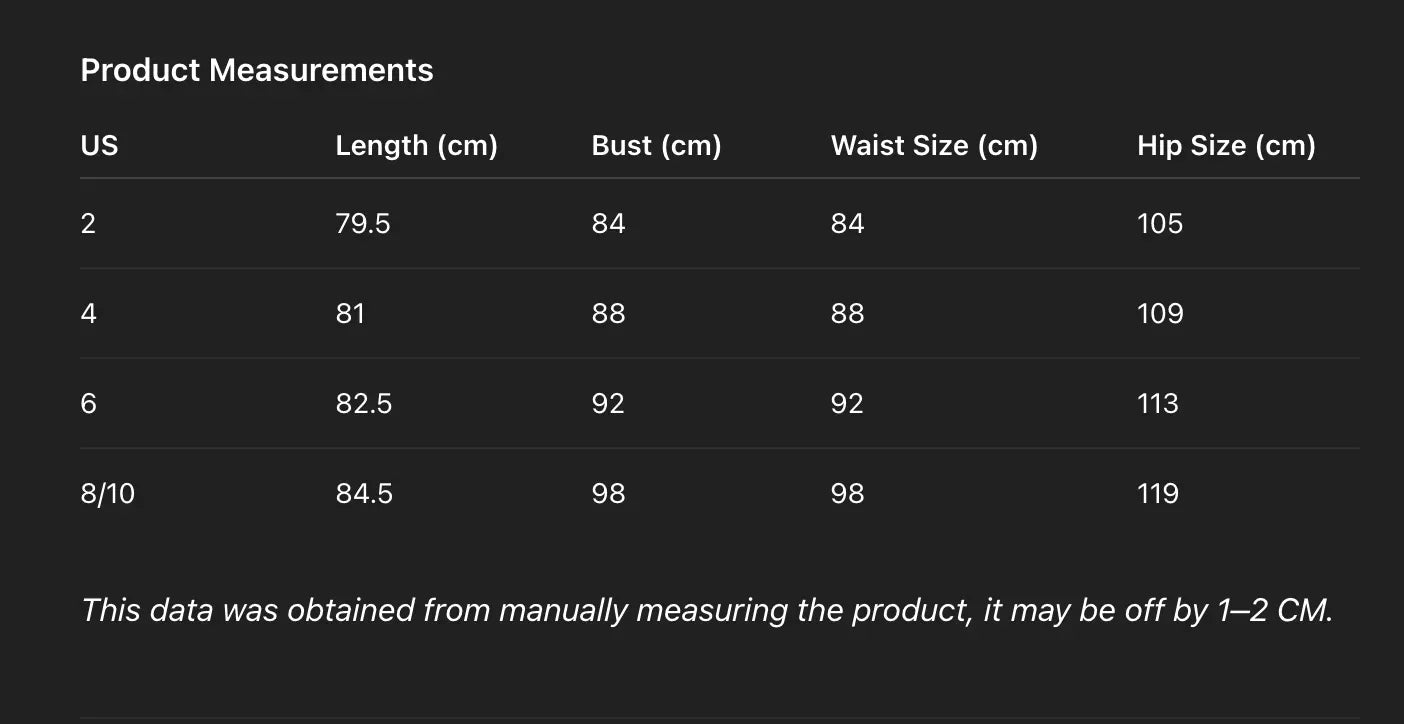
Task: Click US size 2 row label
Action: [88, 223]
